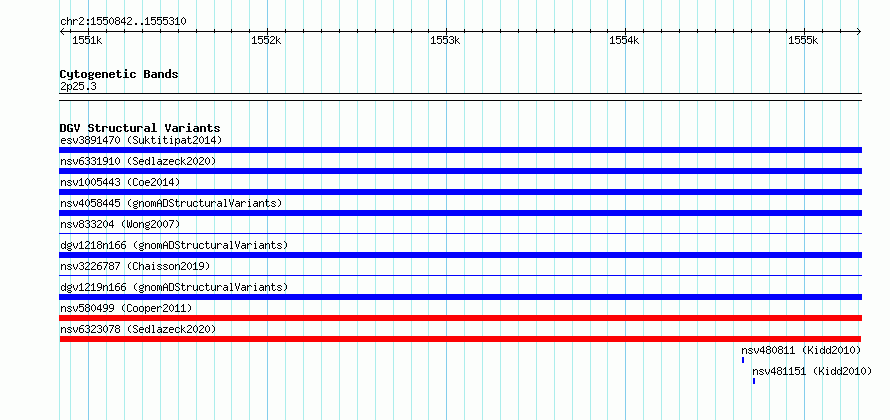Click the 'Cytogenetic Bands' track title
Image resolution: width=890 pixels, height=420 pixels.
tap(119, 74)
